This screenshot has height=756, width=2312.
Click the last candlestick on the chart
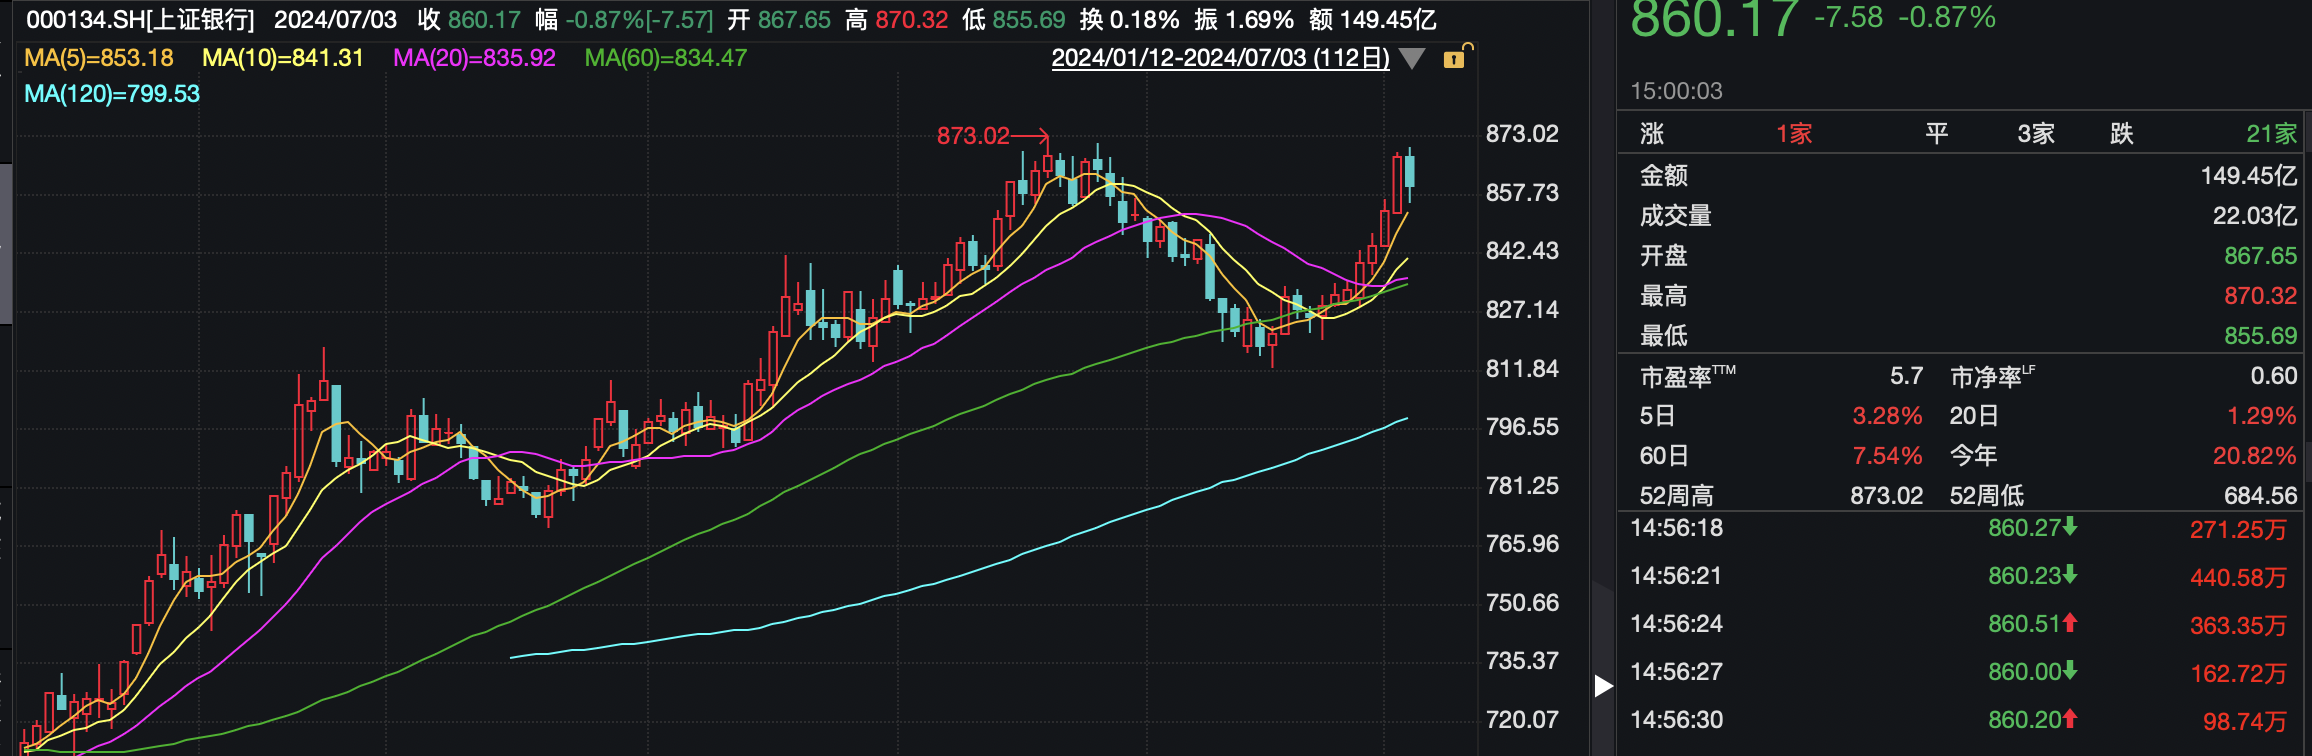[1410, 172]
